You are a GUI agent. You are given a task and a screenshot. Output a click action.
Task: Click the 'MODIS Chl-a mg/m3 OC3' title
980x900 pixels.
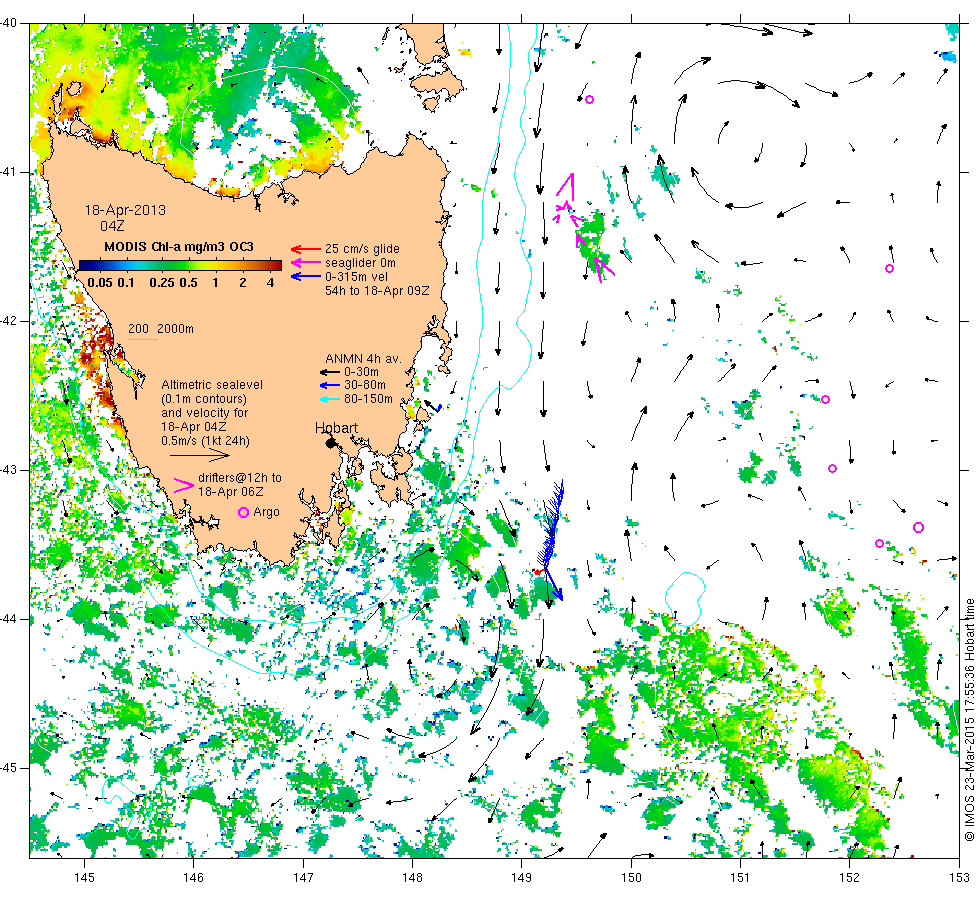(x=179, y=247)
